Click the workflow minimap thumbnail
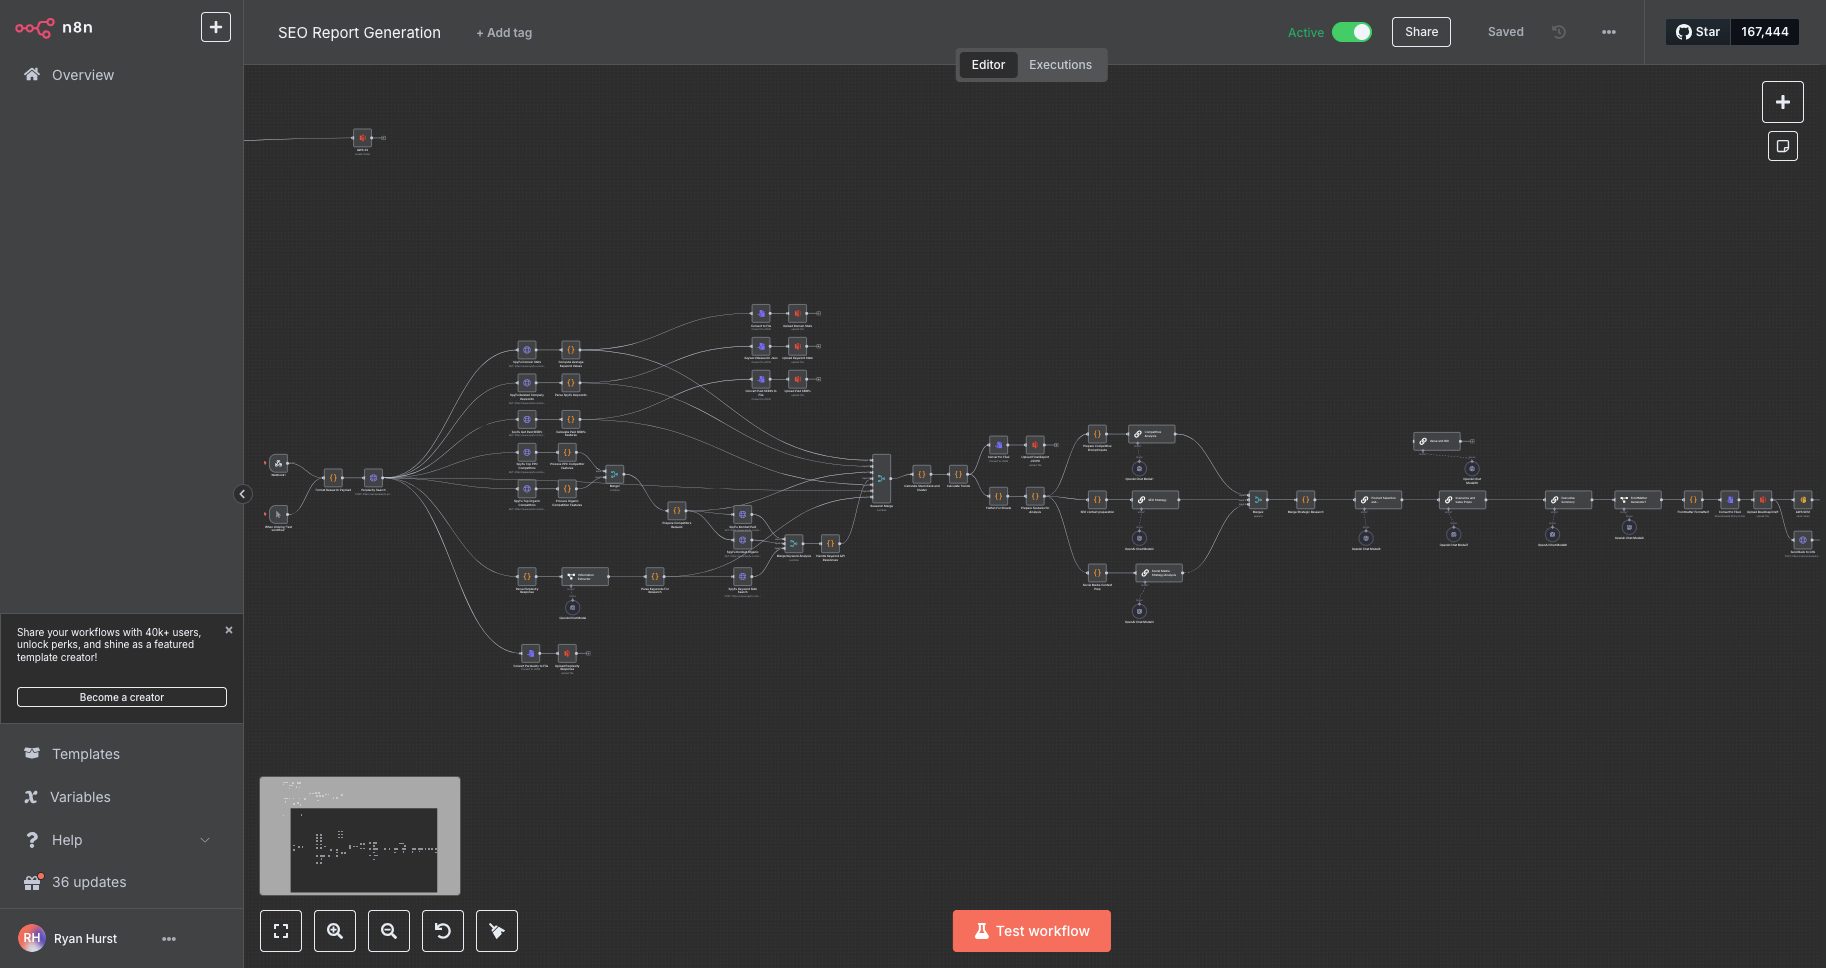The width and height of the screenshot is (1826, 968). tap(360, 836)
